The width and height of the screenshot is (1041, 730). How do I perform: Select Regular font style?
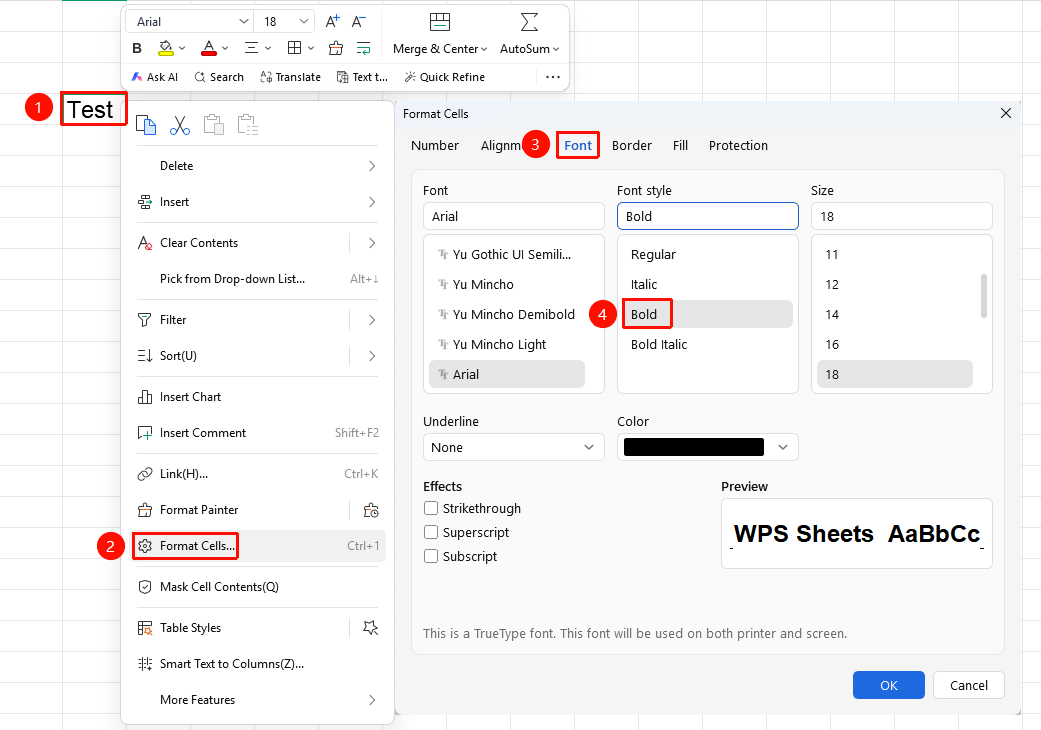[708, 254]
